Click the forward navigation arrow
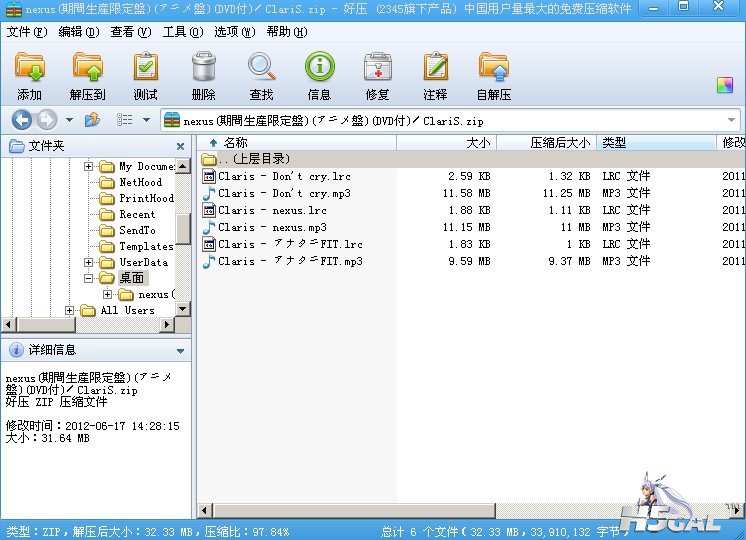The height and width of the screenshot is (540, 746). [47, 120]
